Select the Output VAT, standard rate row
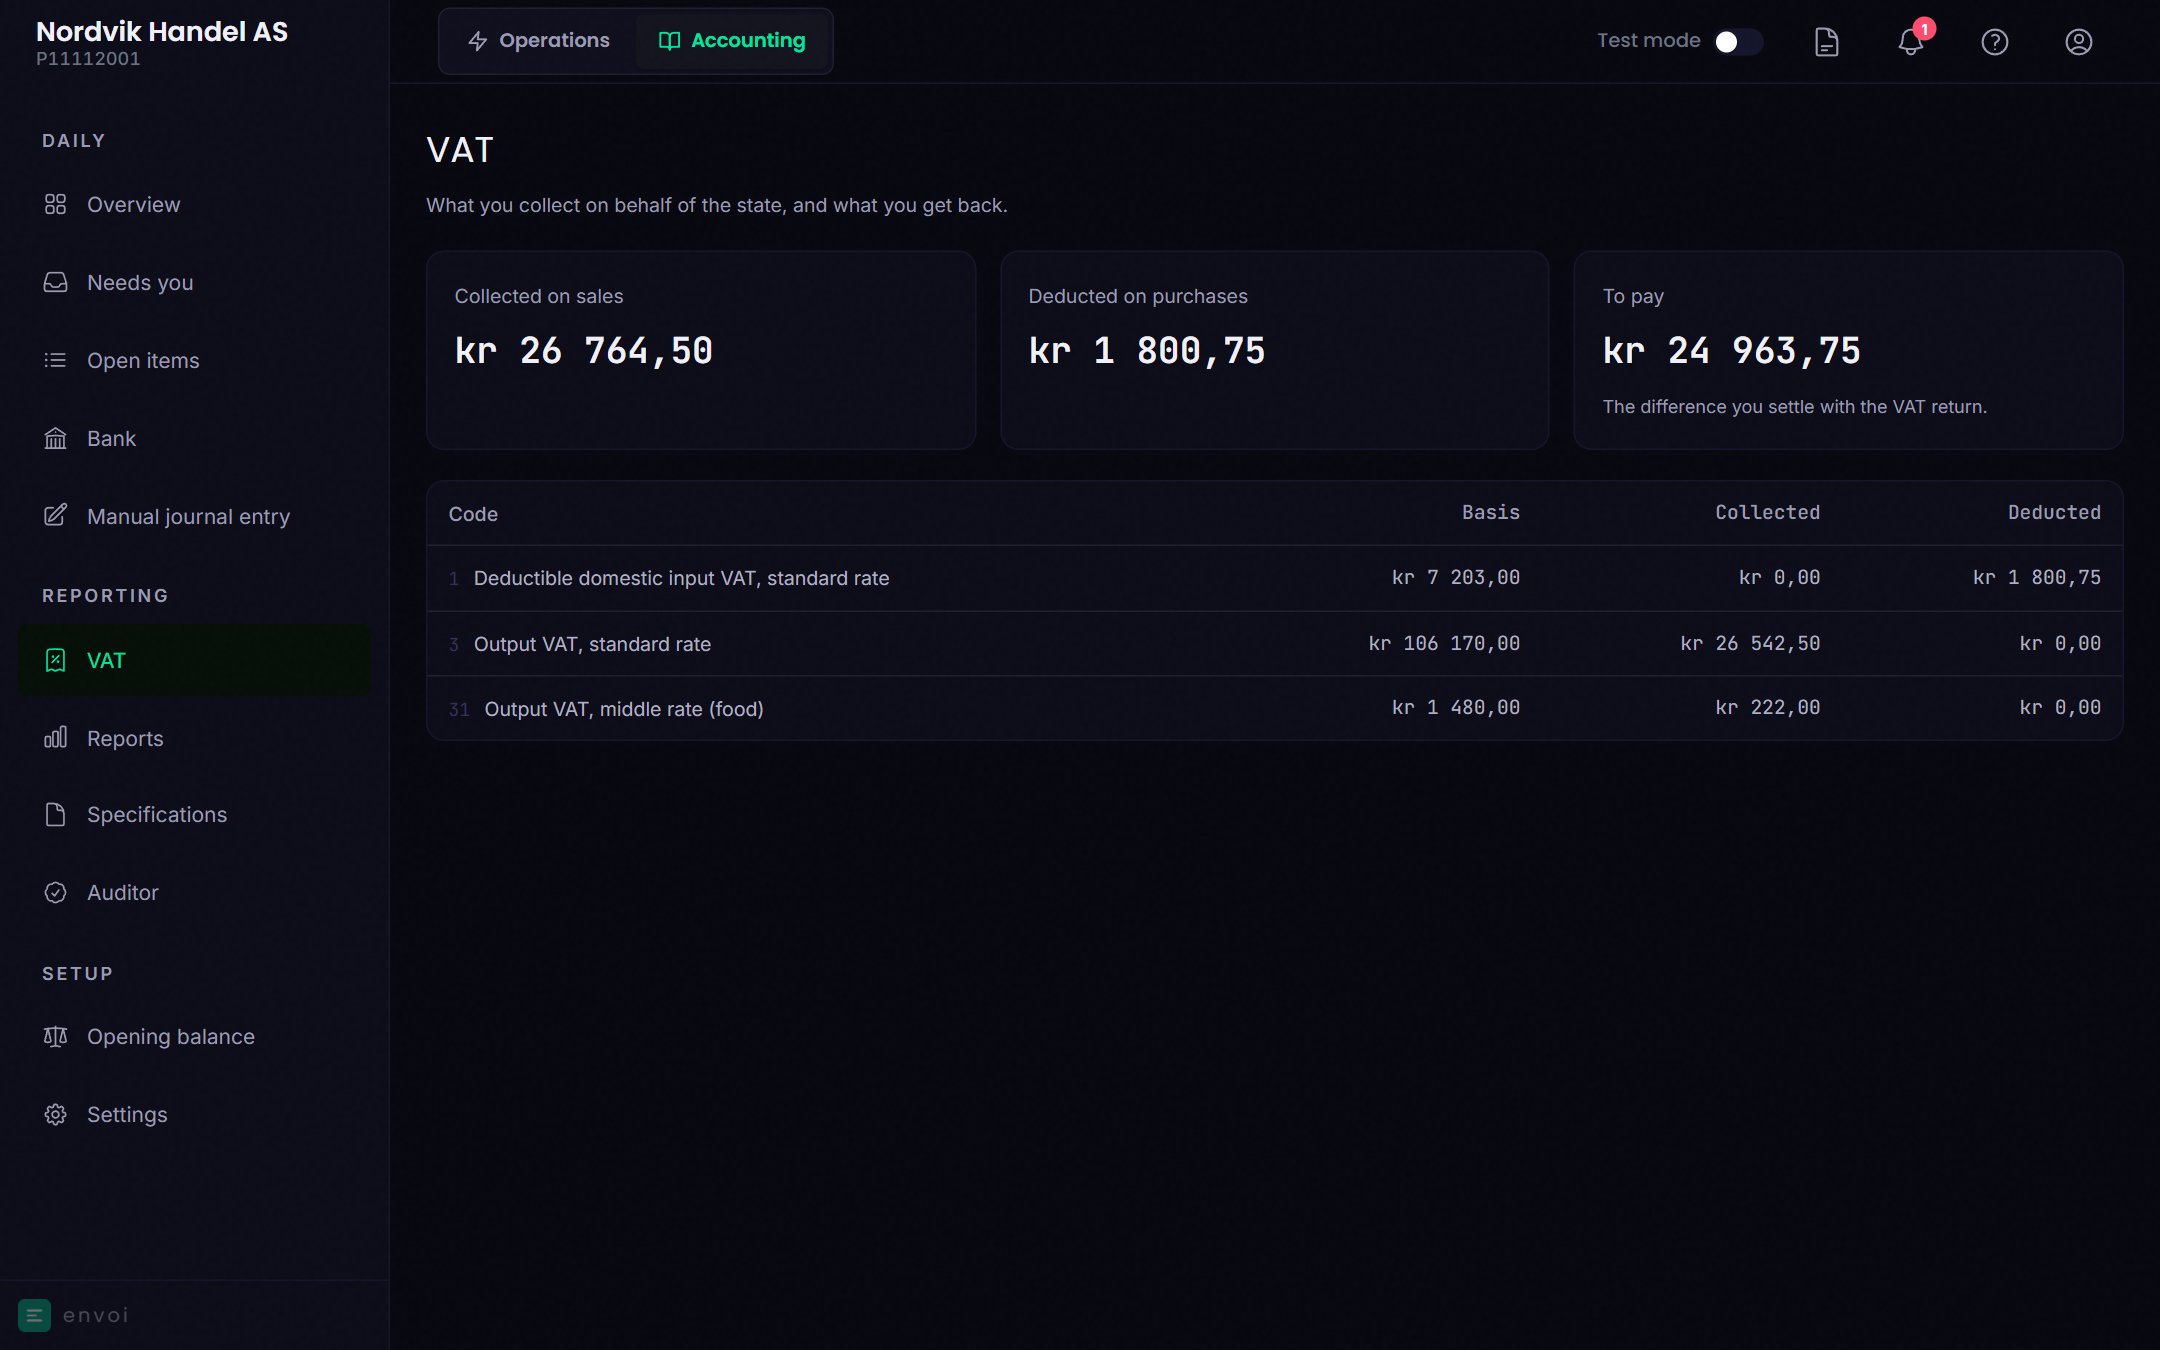The image size is (2160, 1350). pos(1275,644)
